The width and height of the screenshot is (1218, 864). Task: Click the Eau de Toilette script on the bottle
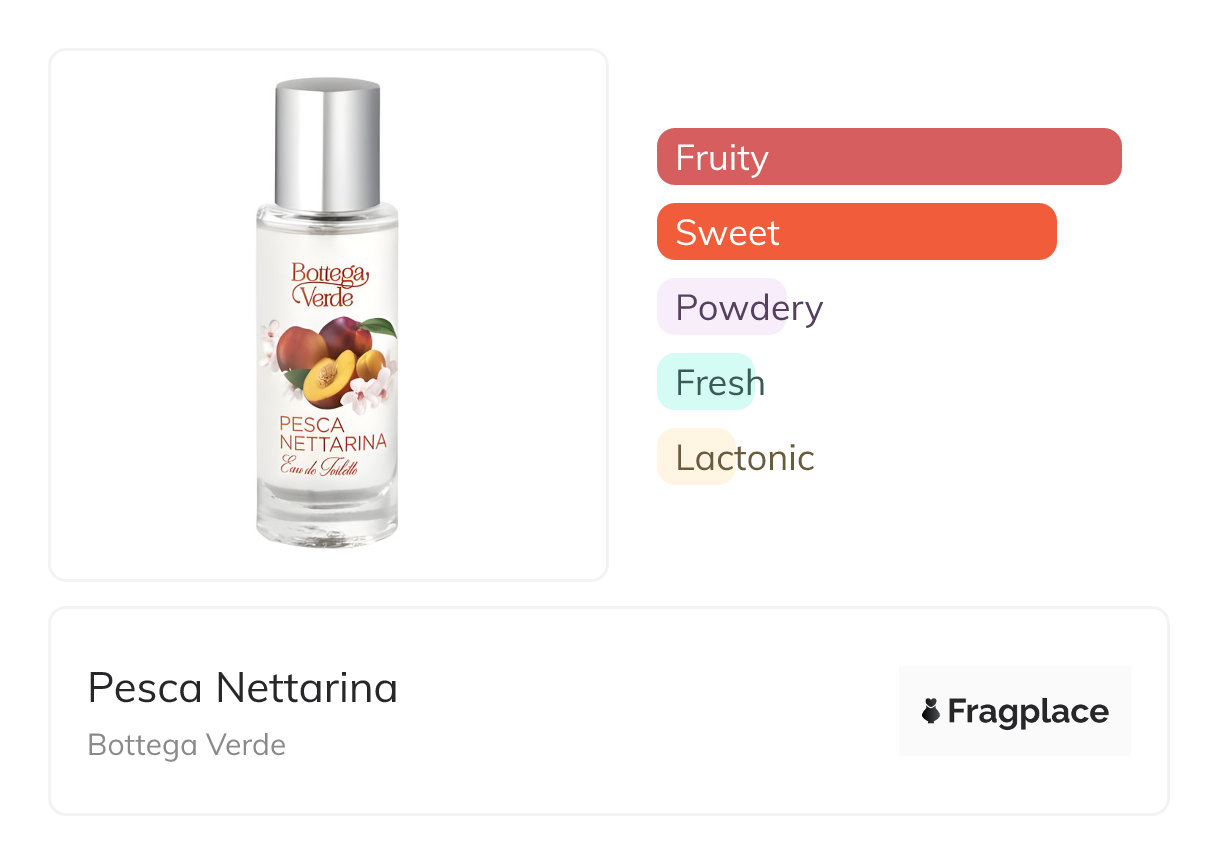pos(319,465)
